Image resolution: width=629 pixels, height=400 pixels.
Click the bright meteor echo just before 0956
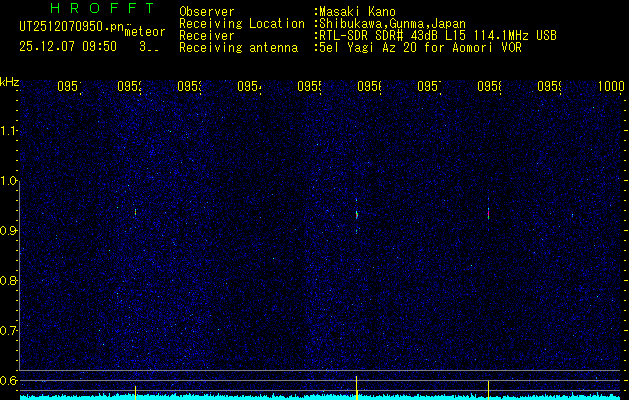coord(356,215)
